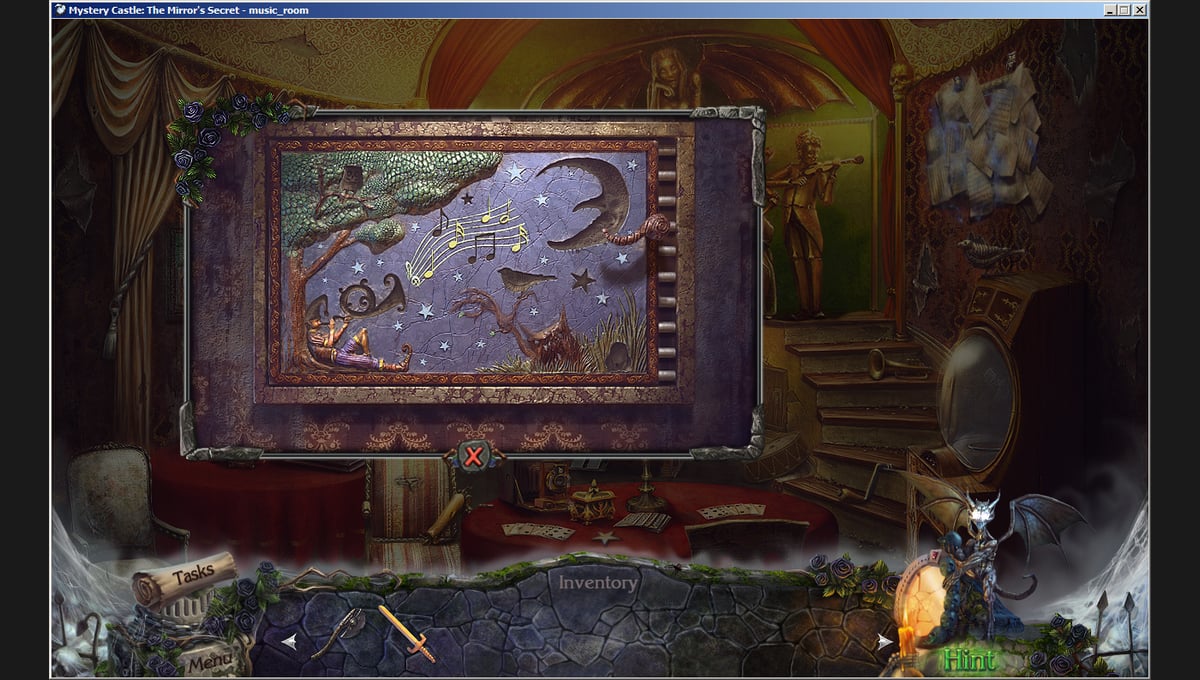This screenshot has height=680, width=1200.
Task: Go to next inventory items with the right arrow
Action: click(885, 642)
